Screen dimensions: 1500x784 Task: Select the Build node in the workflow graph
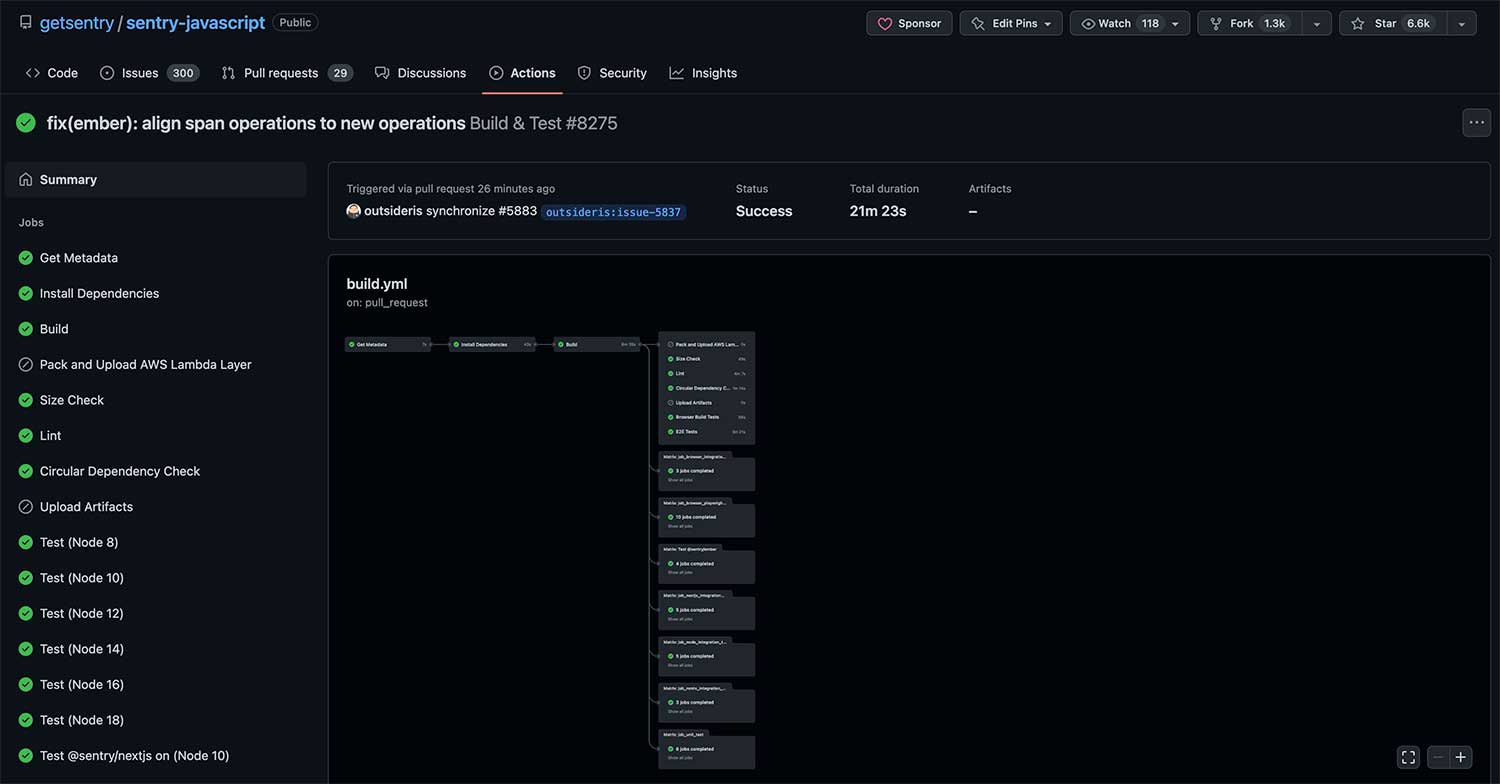click(597, 344)
